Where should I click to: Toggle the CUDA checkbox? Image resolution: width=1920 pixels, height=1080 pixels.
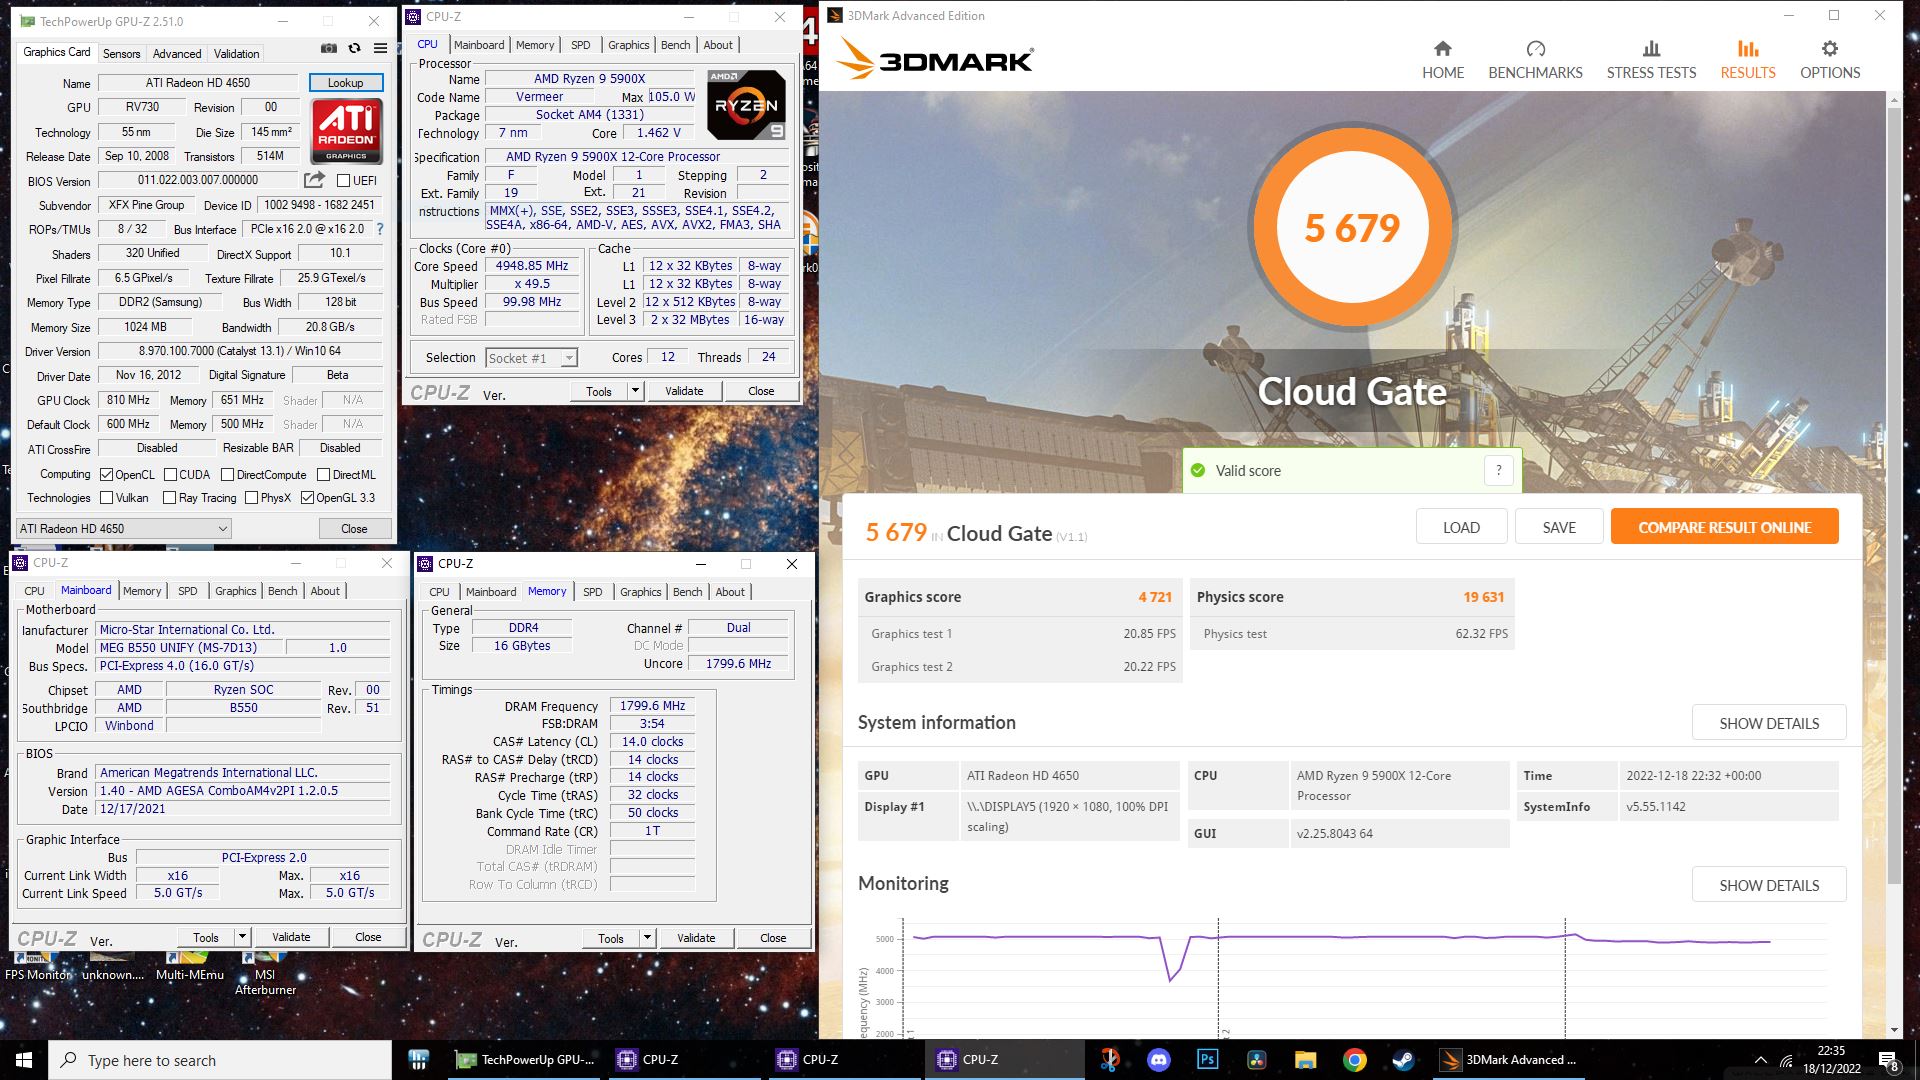pos(170,475)
